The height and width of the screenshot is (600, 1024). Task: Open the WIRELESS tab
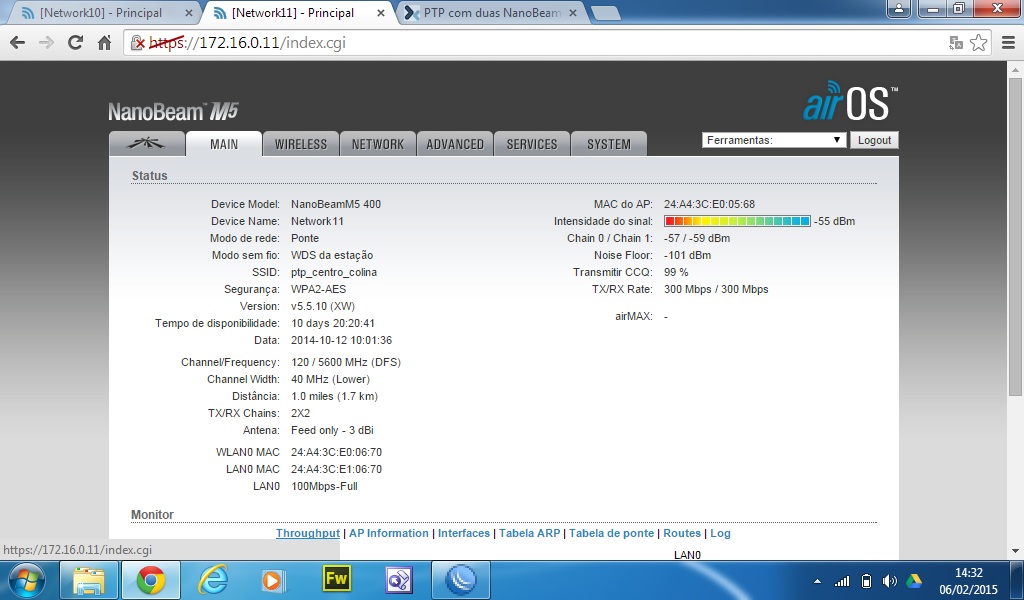pos(300,144)
